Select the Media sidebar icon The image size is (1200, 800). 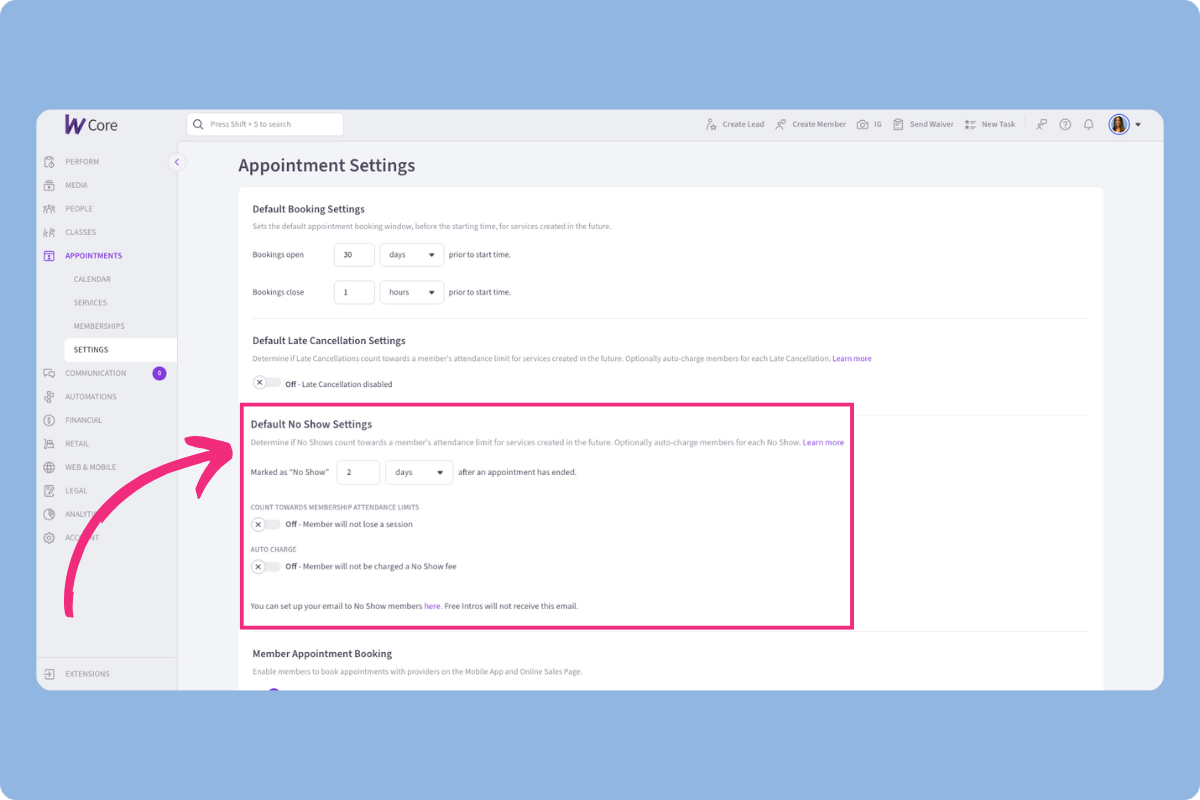48,185
